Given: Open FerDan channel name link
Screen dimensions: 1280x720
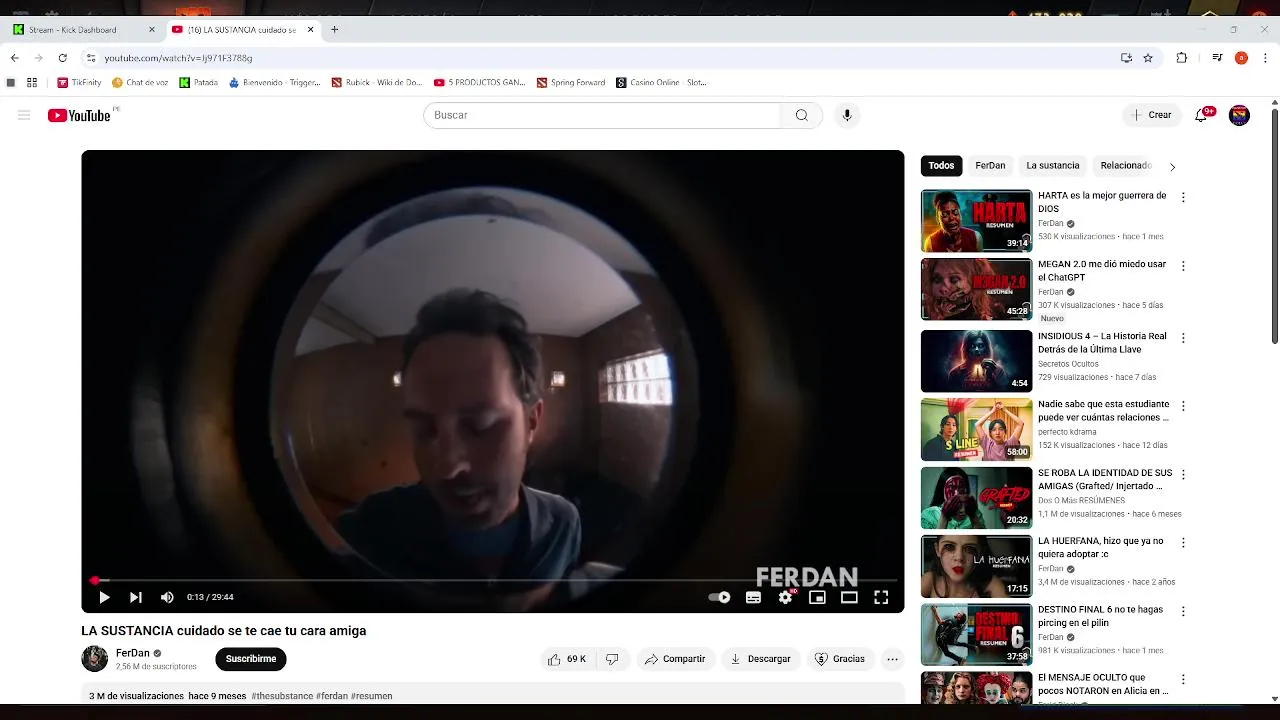Looking at the screenshot, I should coord(132,653).
